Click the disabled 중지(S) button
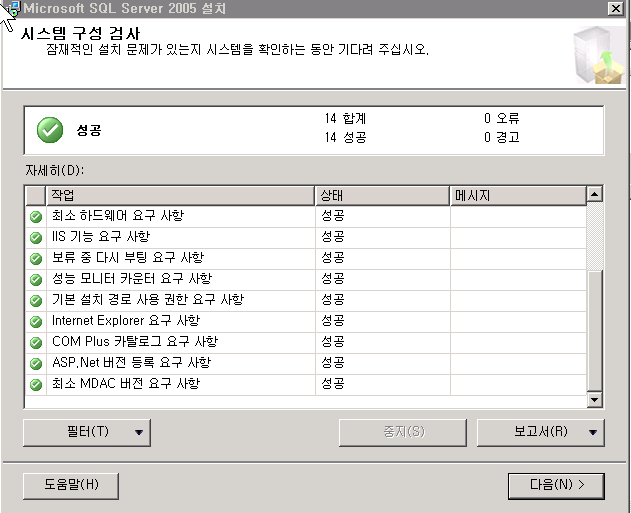 tap(403, 433)
